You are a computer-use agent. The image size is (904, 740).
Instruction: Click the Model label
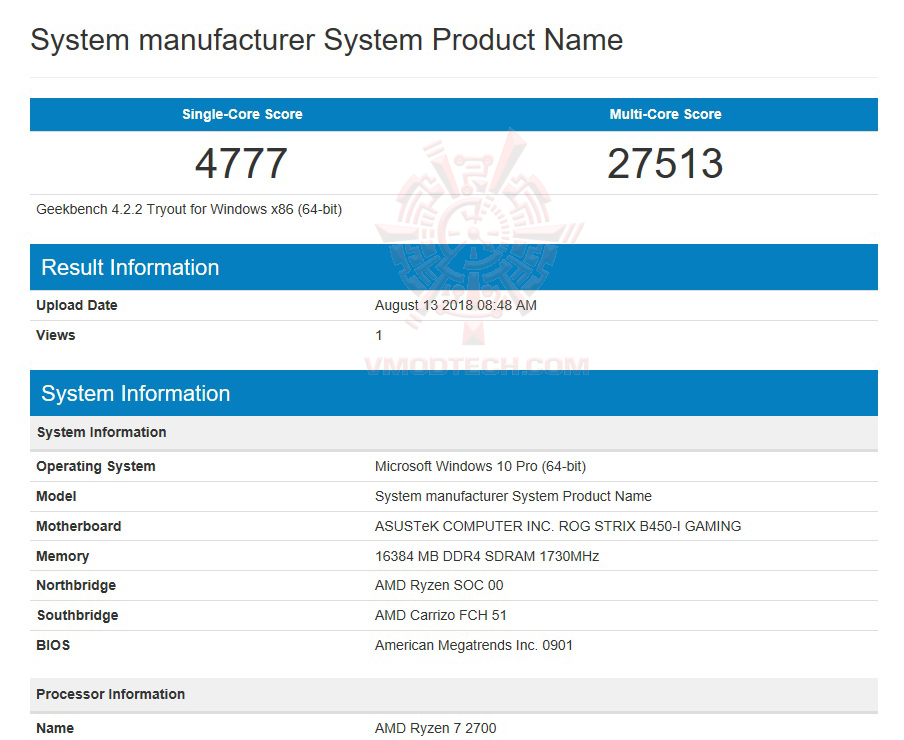(x=56, y=496)
